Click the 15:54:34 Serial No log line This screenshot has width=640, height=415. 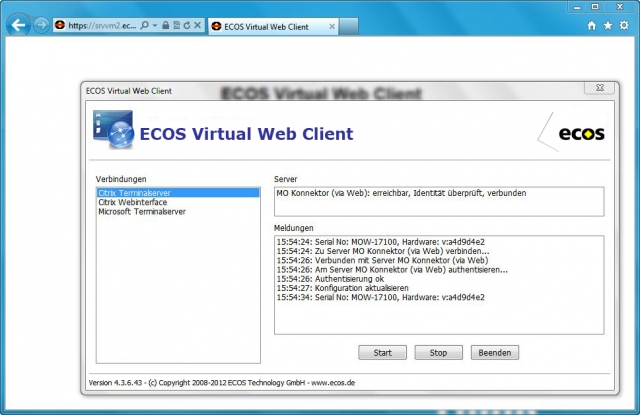pos(380,297)
